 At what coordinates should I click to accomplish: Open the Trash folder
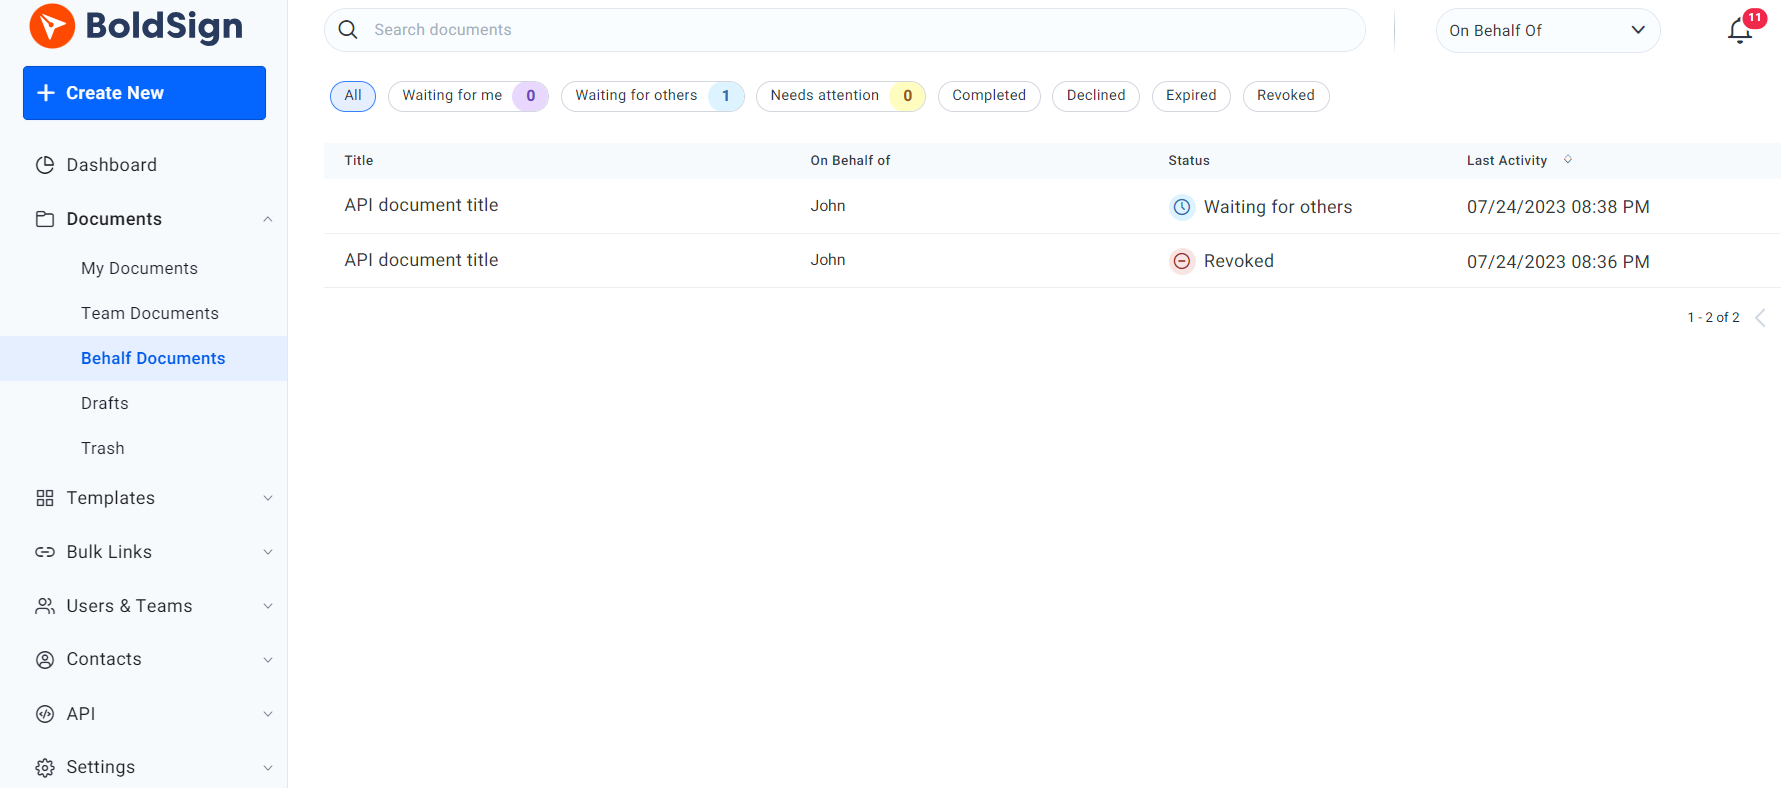coord(103,448)
